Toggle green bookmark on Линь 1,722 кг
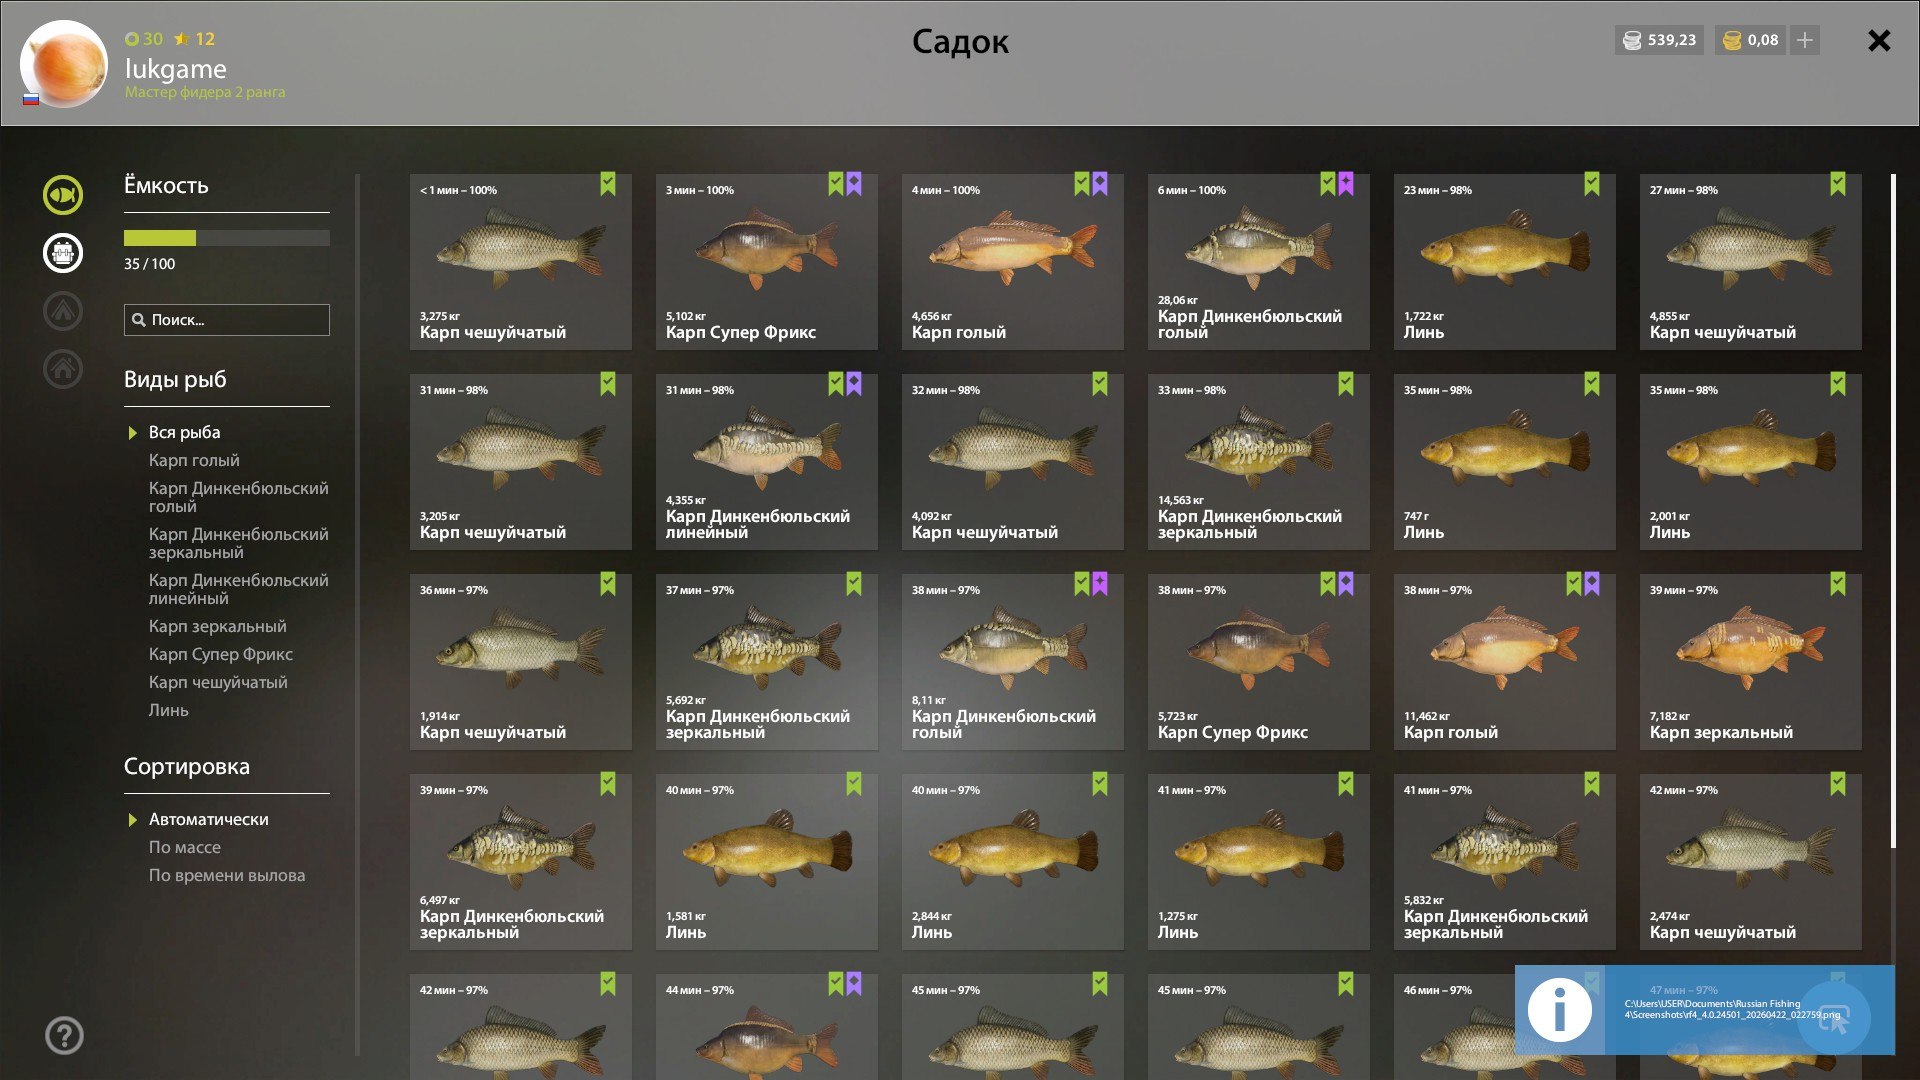 (1592, 184)
